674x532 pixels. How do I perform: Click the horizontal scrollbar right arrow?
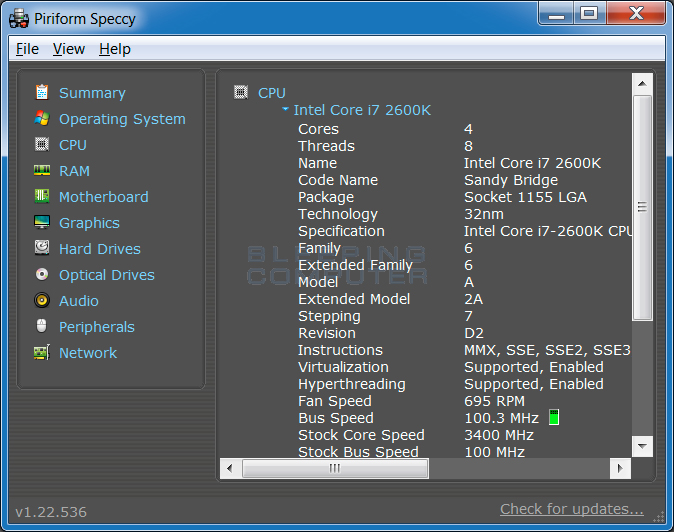point(621,468)
